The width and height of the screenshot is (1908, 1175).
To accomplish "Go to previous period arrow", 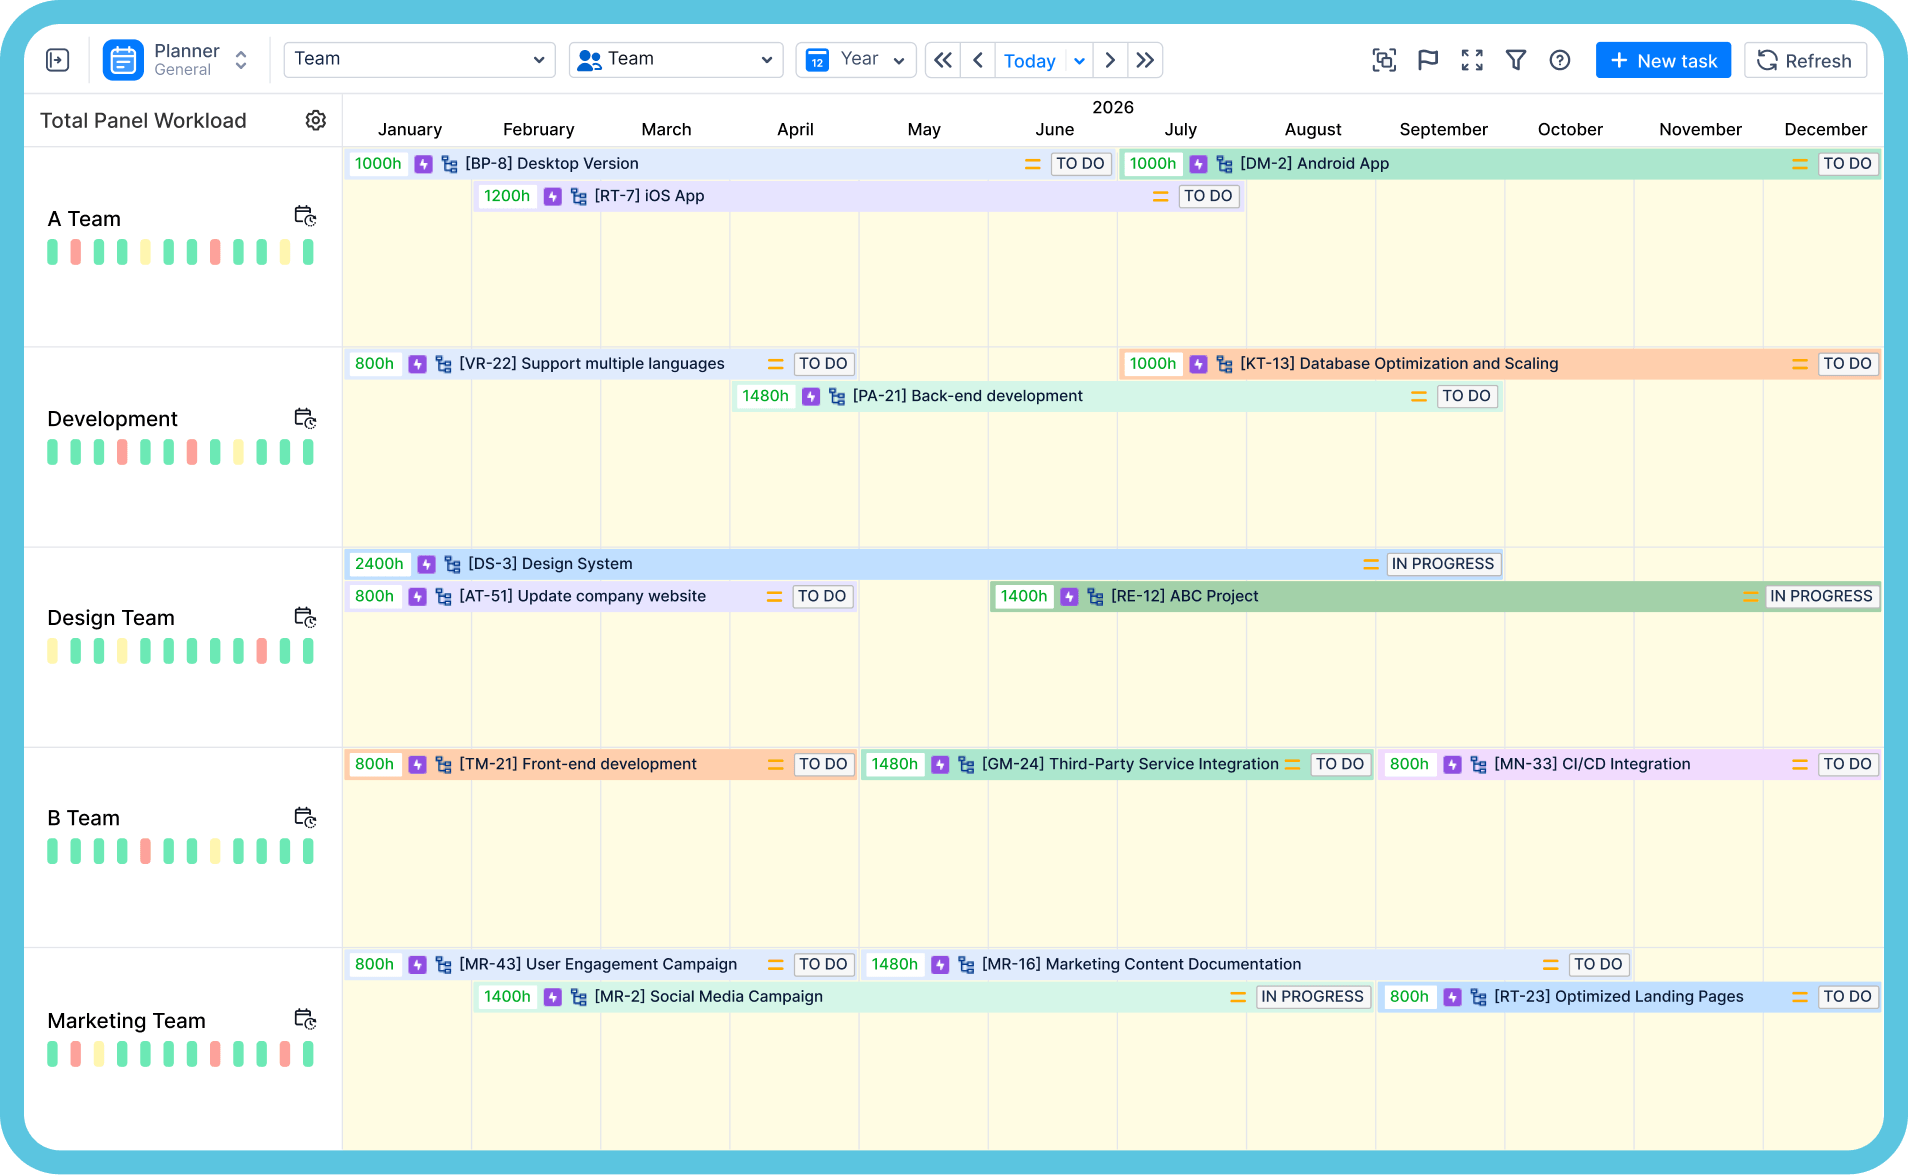I will (x=978, y=60).
